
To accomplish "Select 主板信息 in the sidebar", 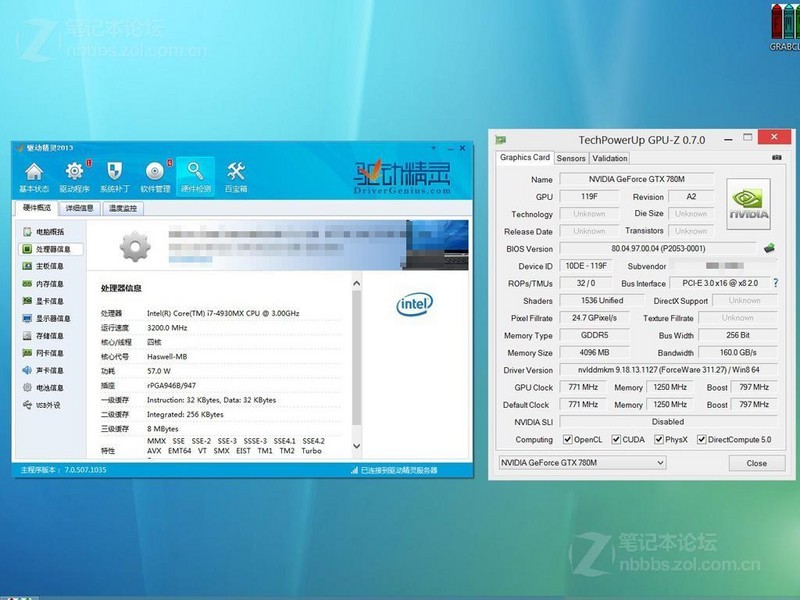I will (x=44, y=266).
